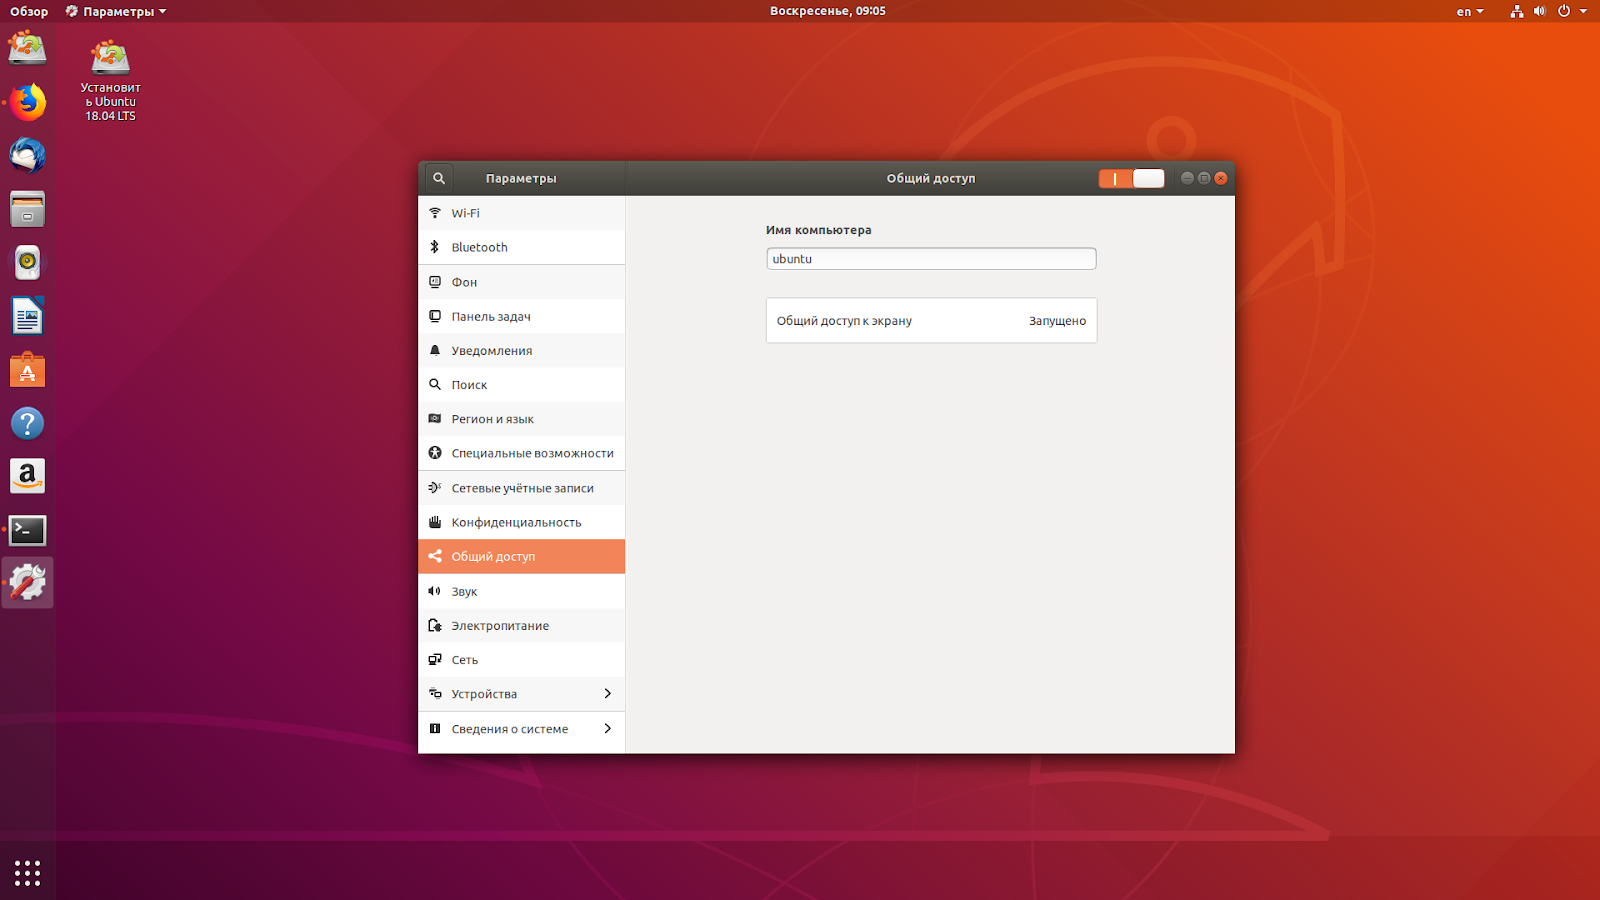Click the search icon in Settings header
Viewport: 1600px width, 900px height.
click(438, 178)
